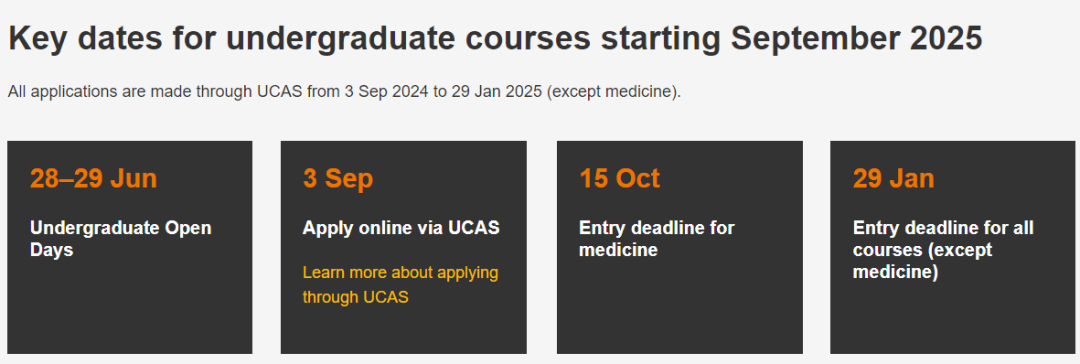Click the Entry deadline for medicine text
Image resolution: width=1080 pixels, height=364 pixels.
(656, 239)
